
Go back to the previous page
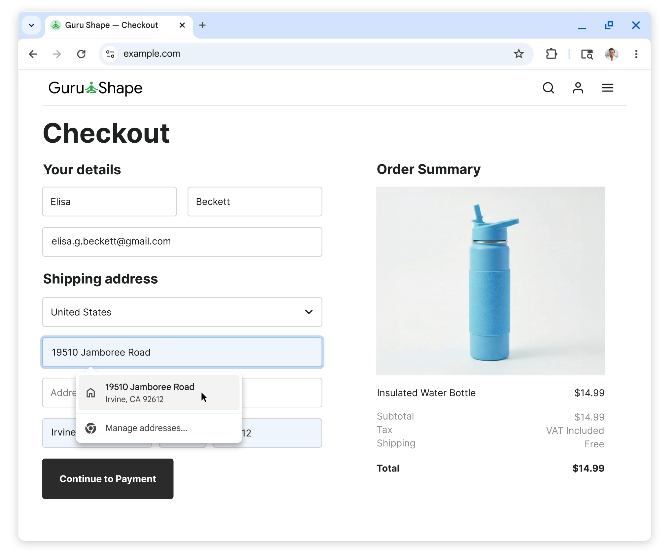click(33, 54)
